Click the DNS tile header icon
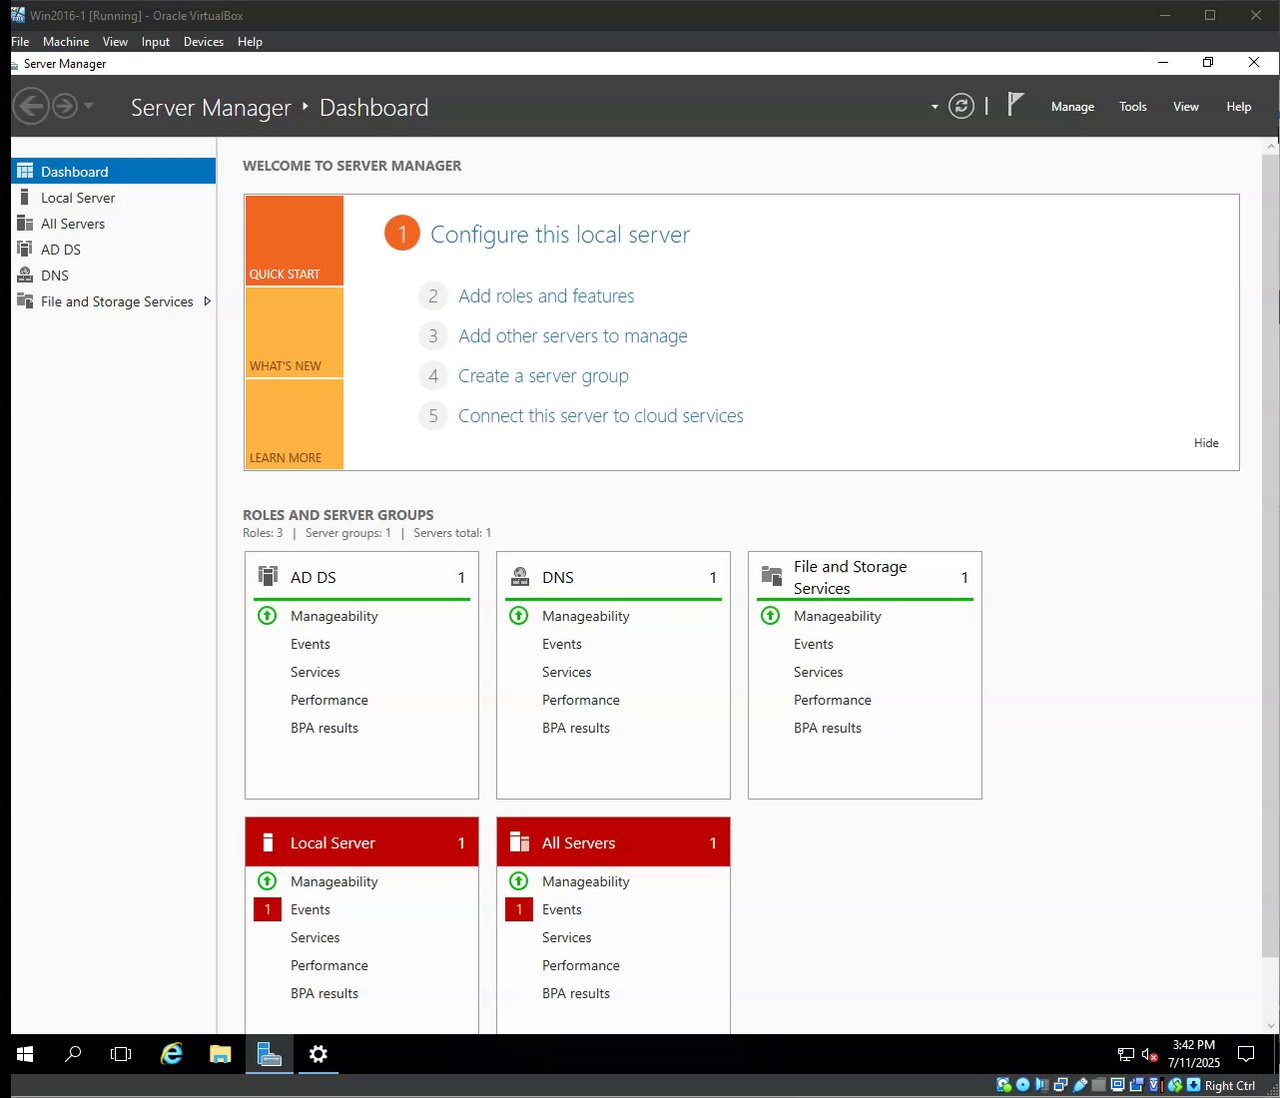Viewport: 1280px width, 1098px height. (520, 576)
